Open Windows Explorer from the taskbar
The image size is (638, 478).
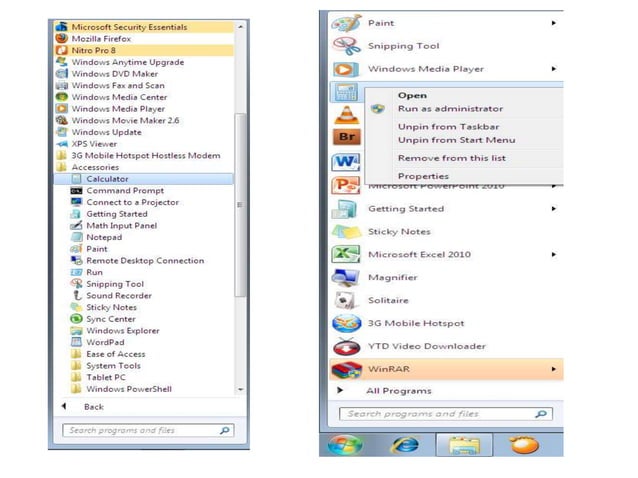coord(464,445)
